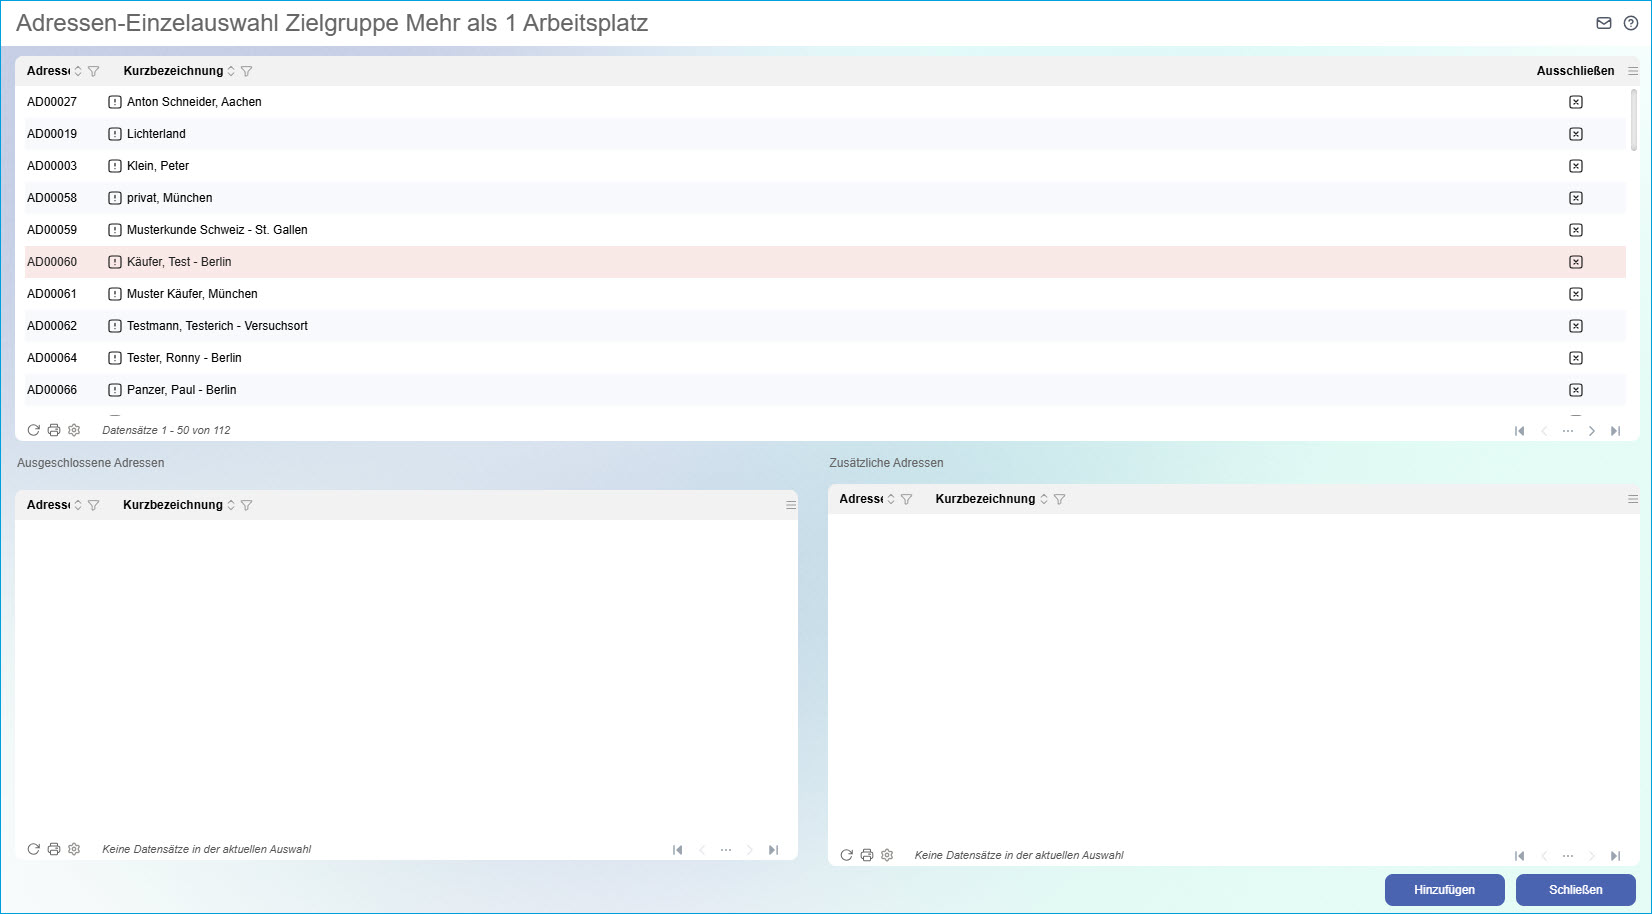Select row AD00064
The height and width of the screenshot is (914, 1652).
click(825, 358)
